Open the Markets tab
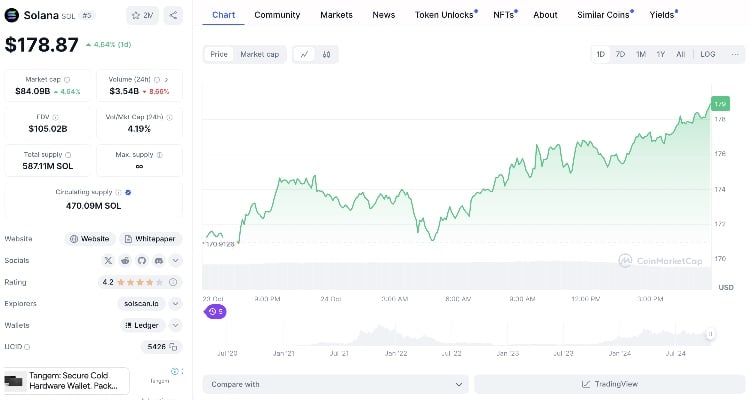Viewport: 750px width, 400px height. [336, 15]
